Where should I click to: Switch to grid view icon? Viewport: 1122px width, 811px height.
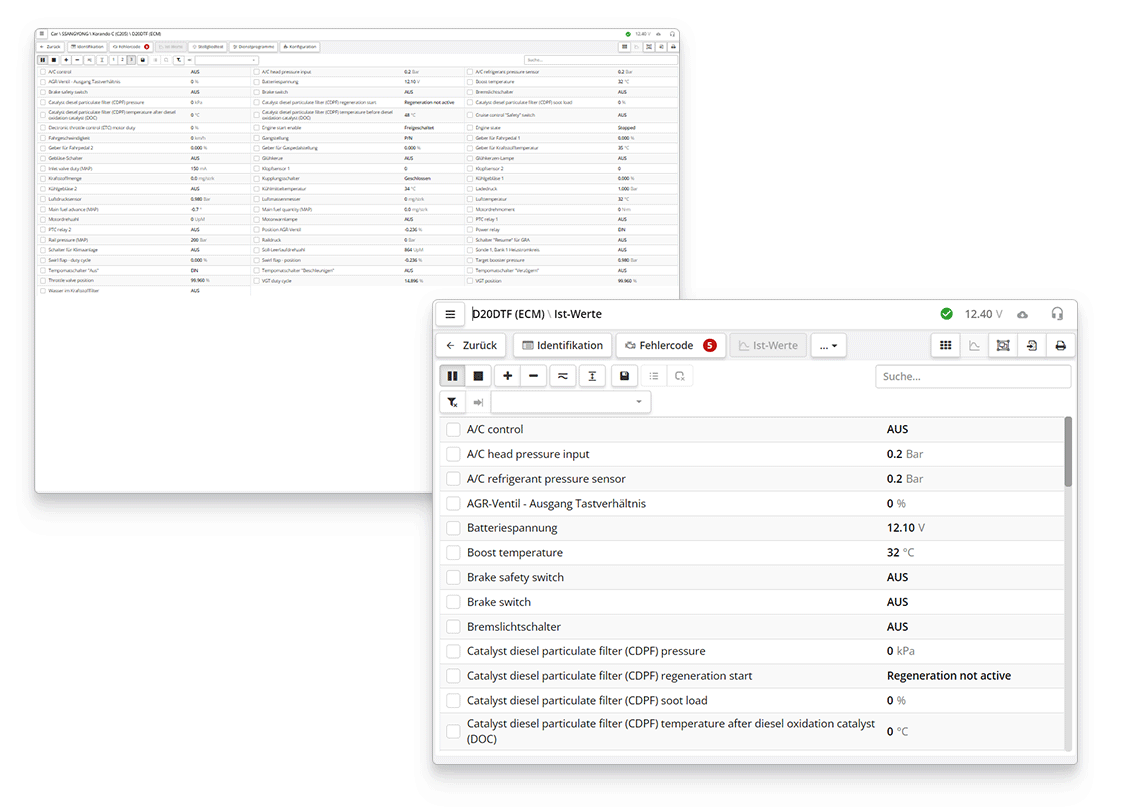click(x=944, y=345)
